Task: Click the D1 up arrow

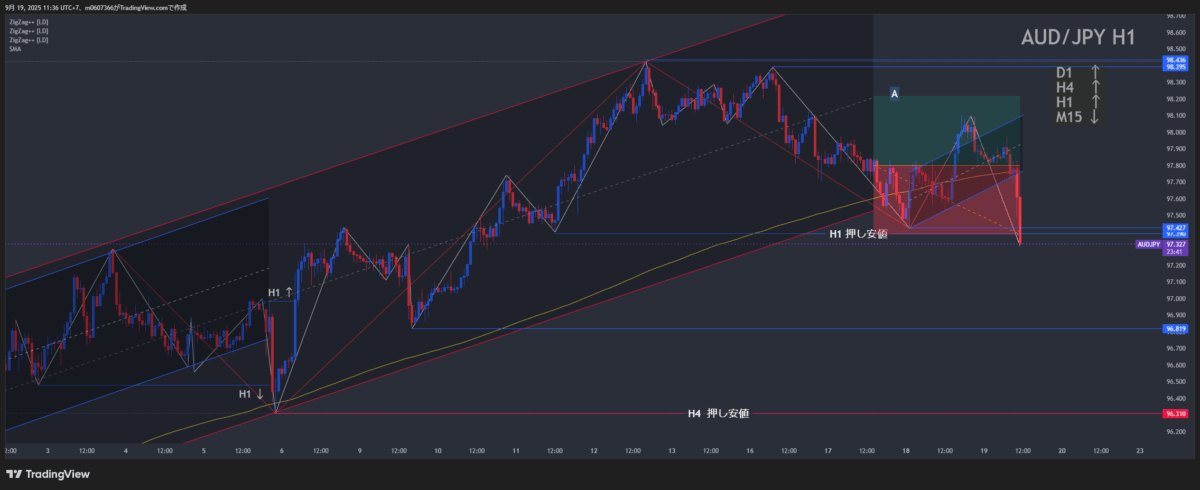Action: [1095, 72]
